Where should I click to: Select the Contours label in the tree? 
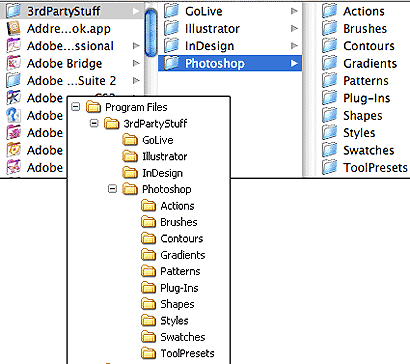click(182, 239)
